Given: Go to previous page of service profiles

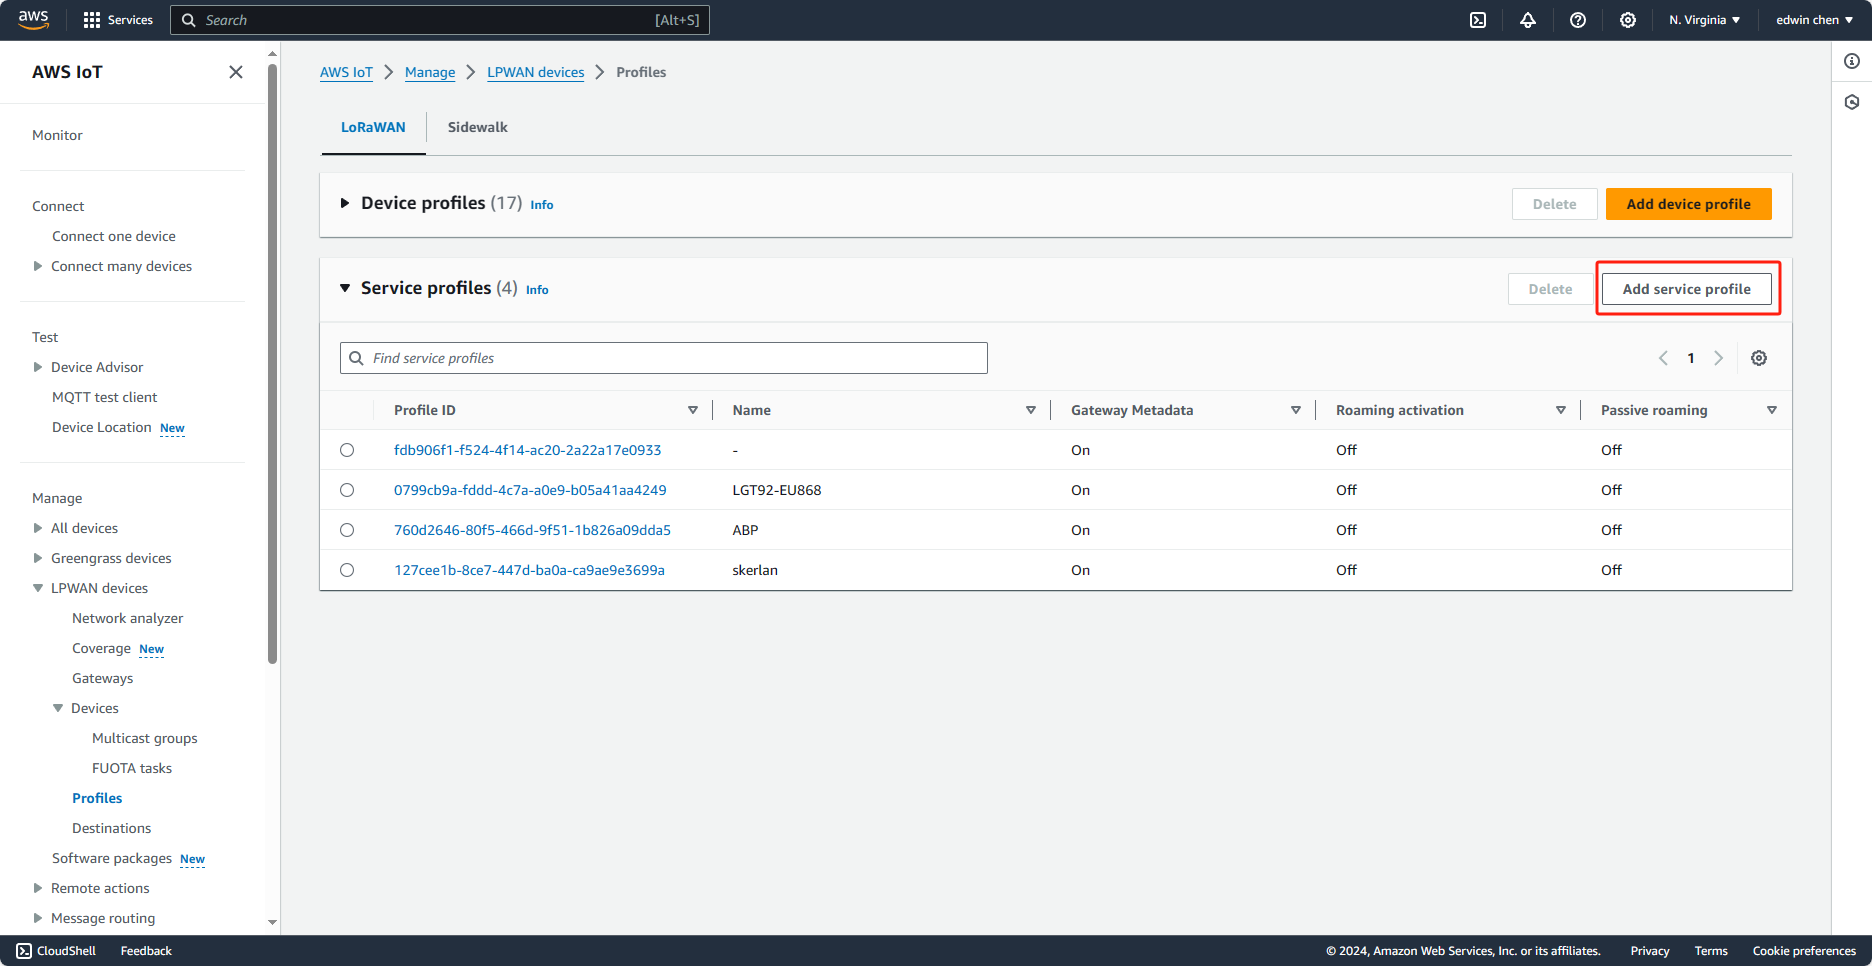Looking at the screenshot, I should [x=1663, y=358].
